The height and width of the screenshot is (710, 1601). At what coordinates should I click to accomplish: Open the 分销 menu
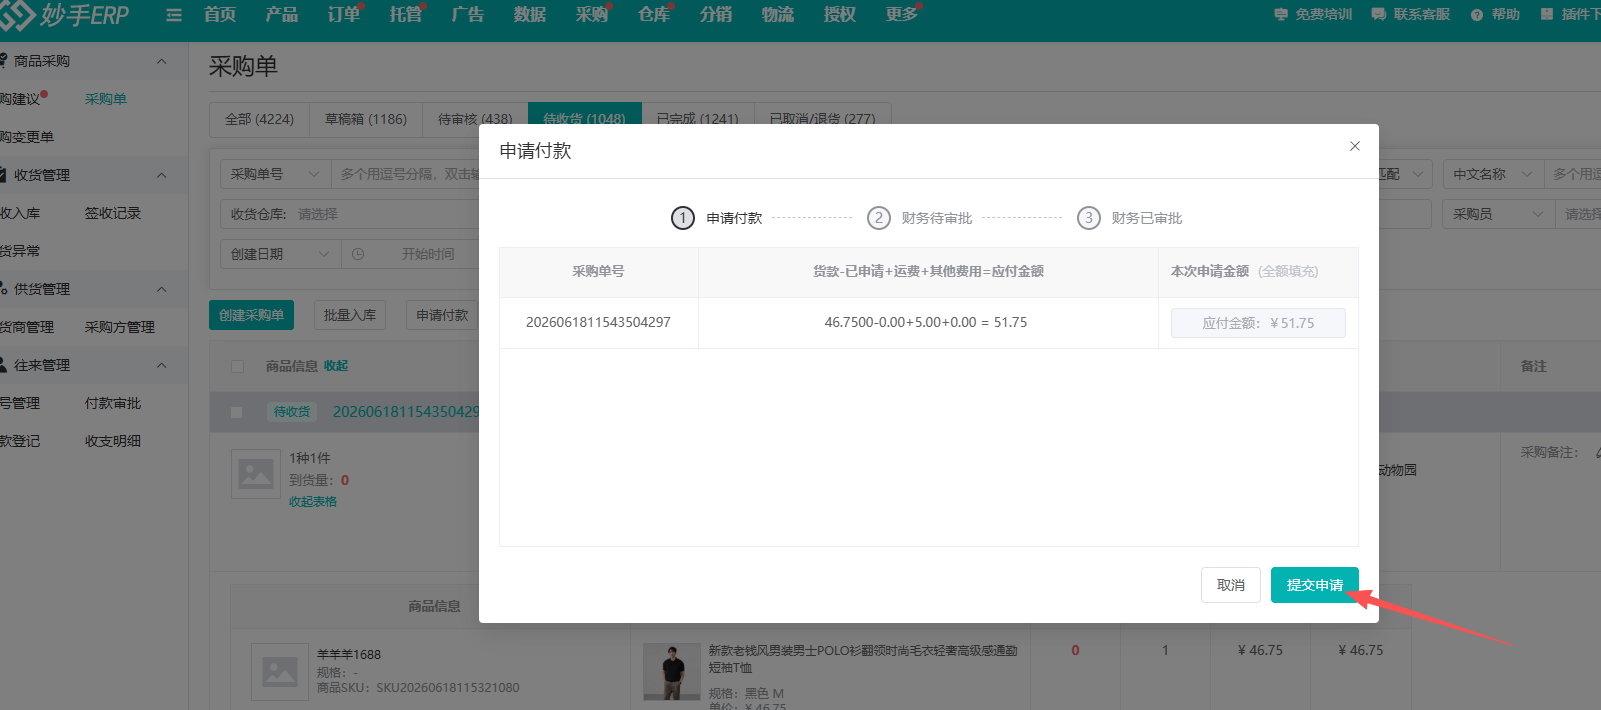click(x=716, y=14)
